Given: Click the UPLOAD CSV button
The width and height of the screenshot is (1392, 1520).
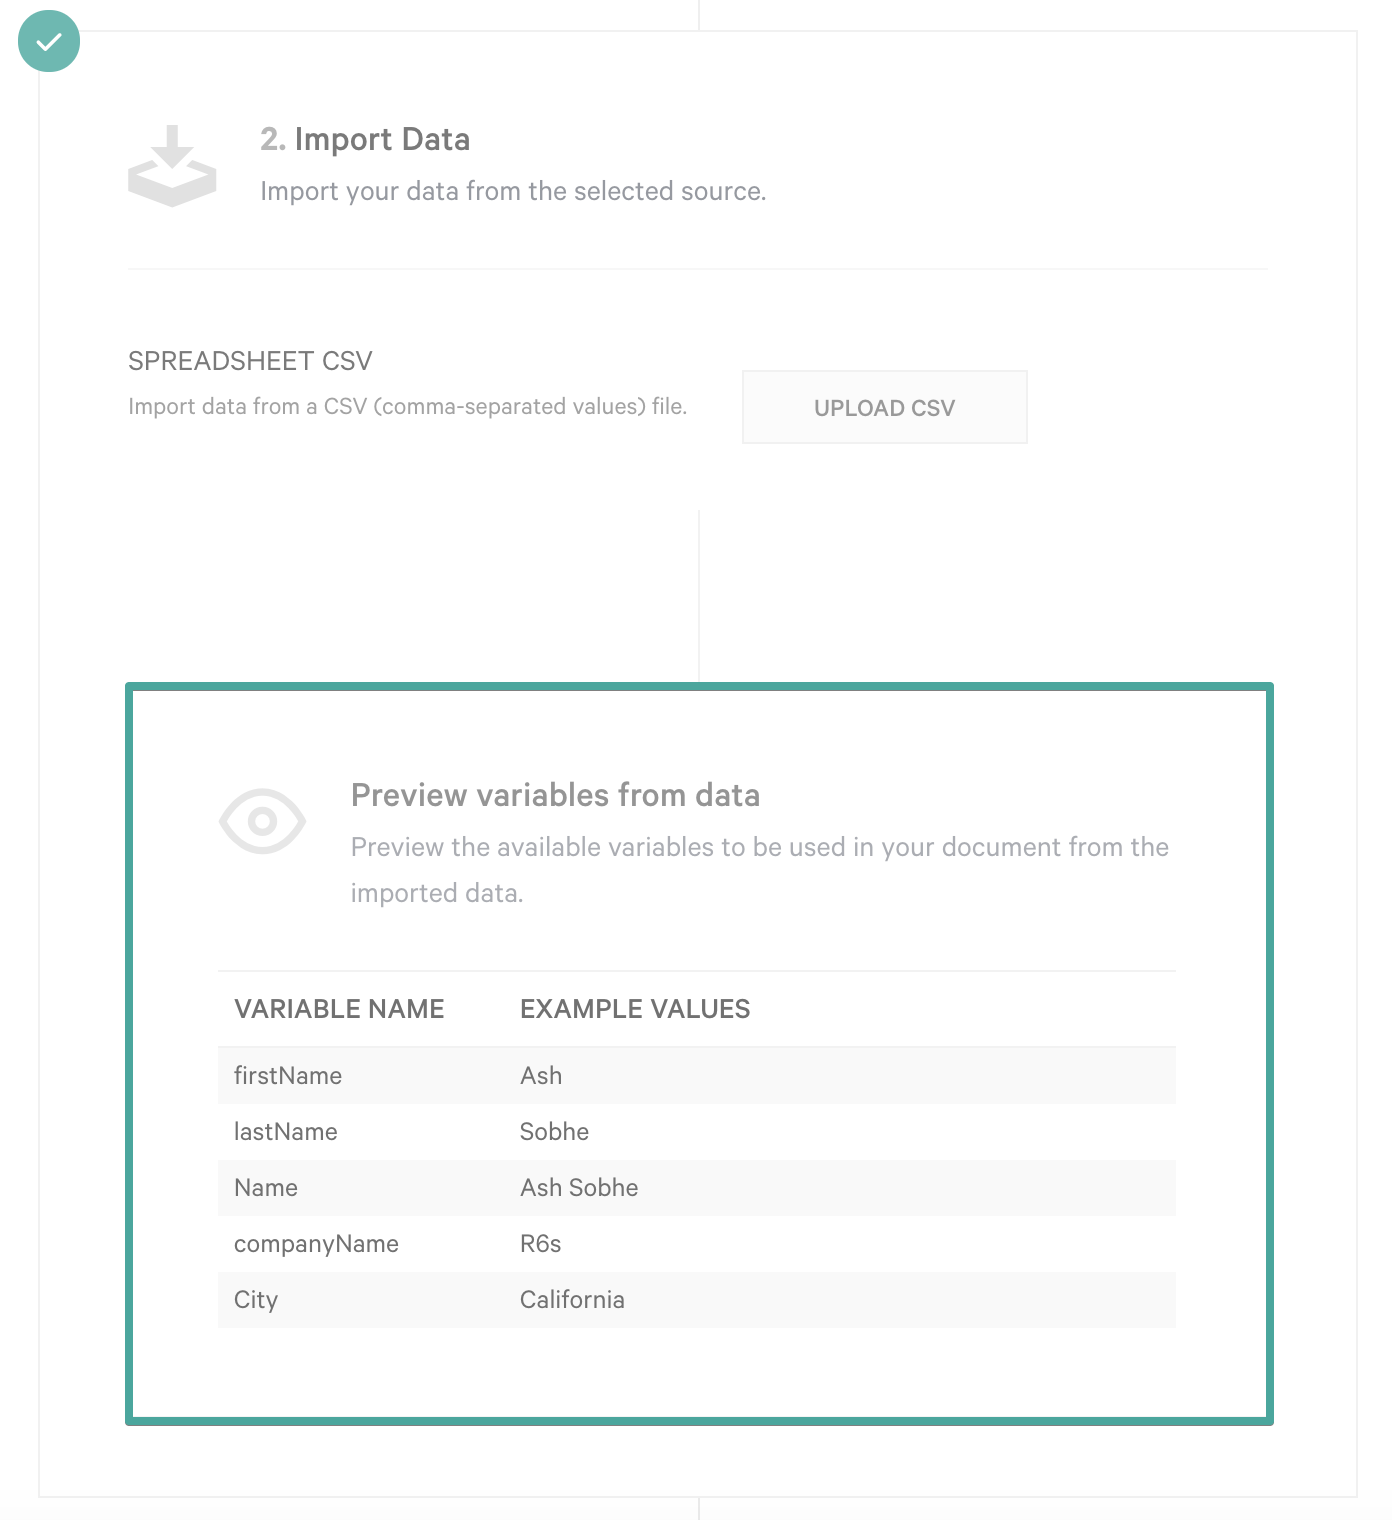Looking at the screenshot, I should click(884, 407).
